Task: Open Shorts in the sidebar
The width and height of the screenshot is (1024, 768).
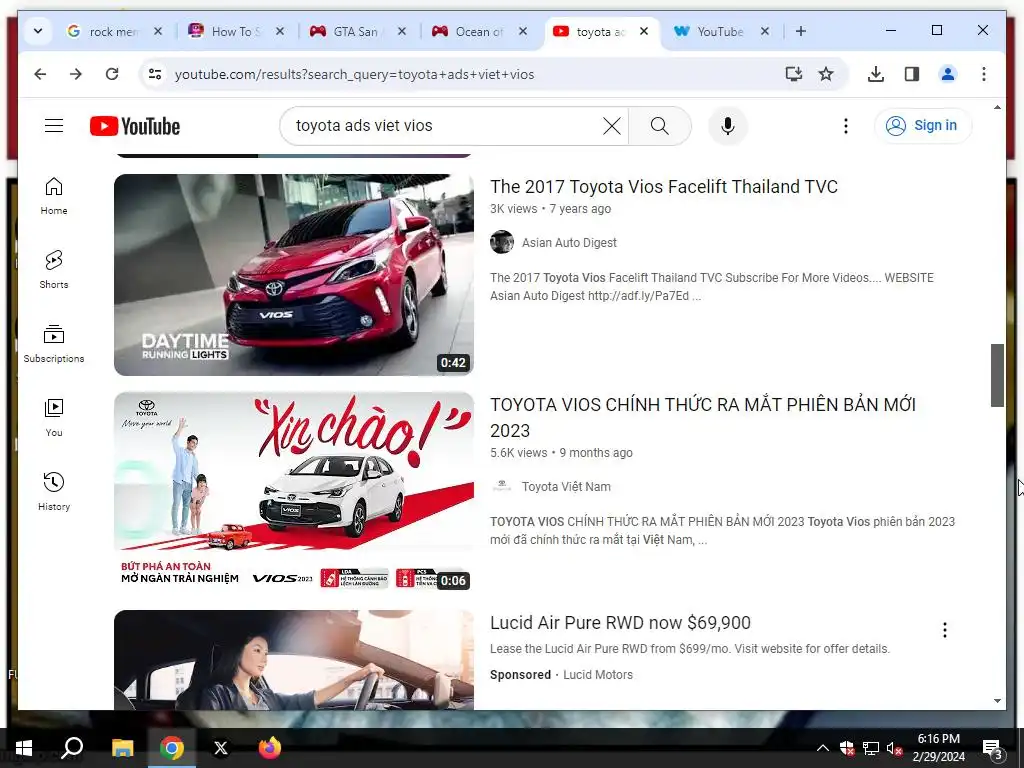Action: click(x=54, y=270)
